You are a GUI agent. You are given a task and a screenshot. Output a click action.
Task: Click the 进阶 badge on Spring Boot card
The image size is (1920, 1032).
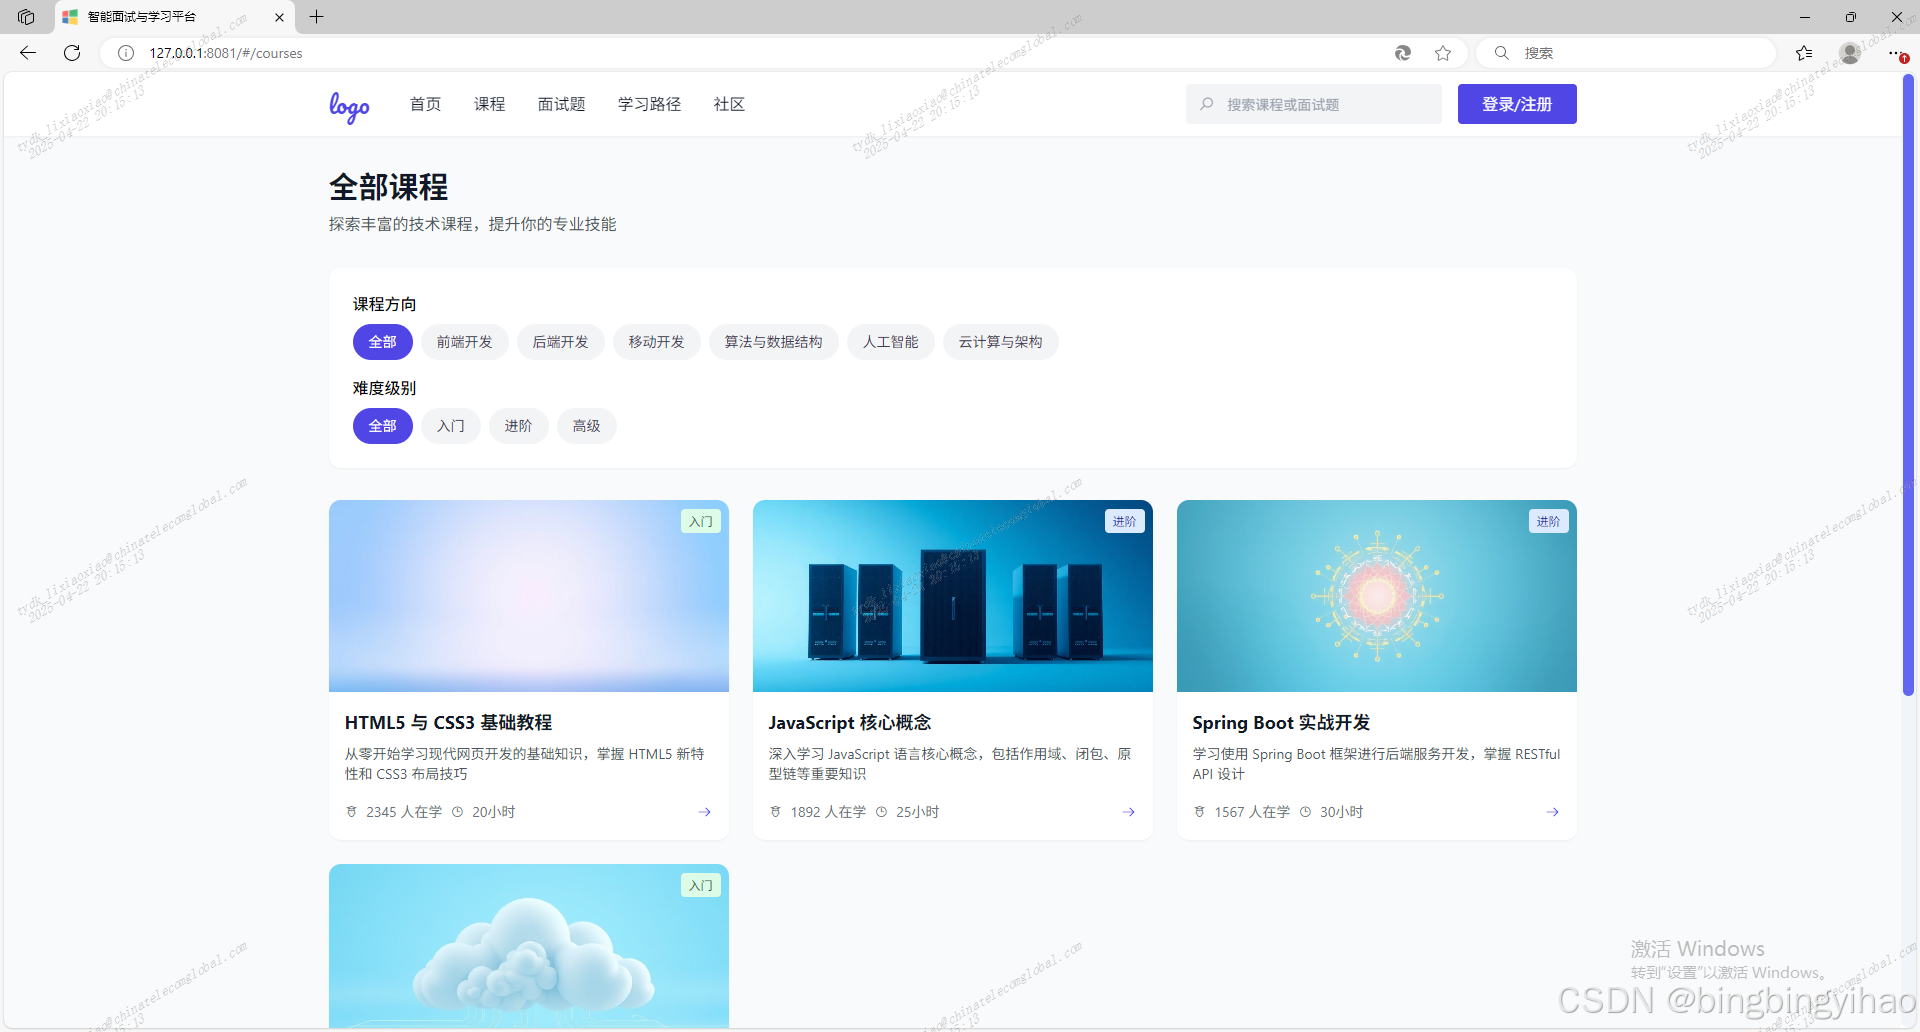[x=1549, y=521]
